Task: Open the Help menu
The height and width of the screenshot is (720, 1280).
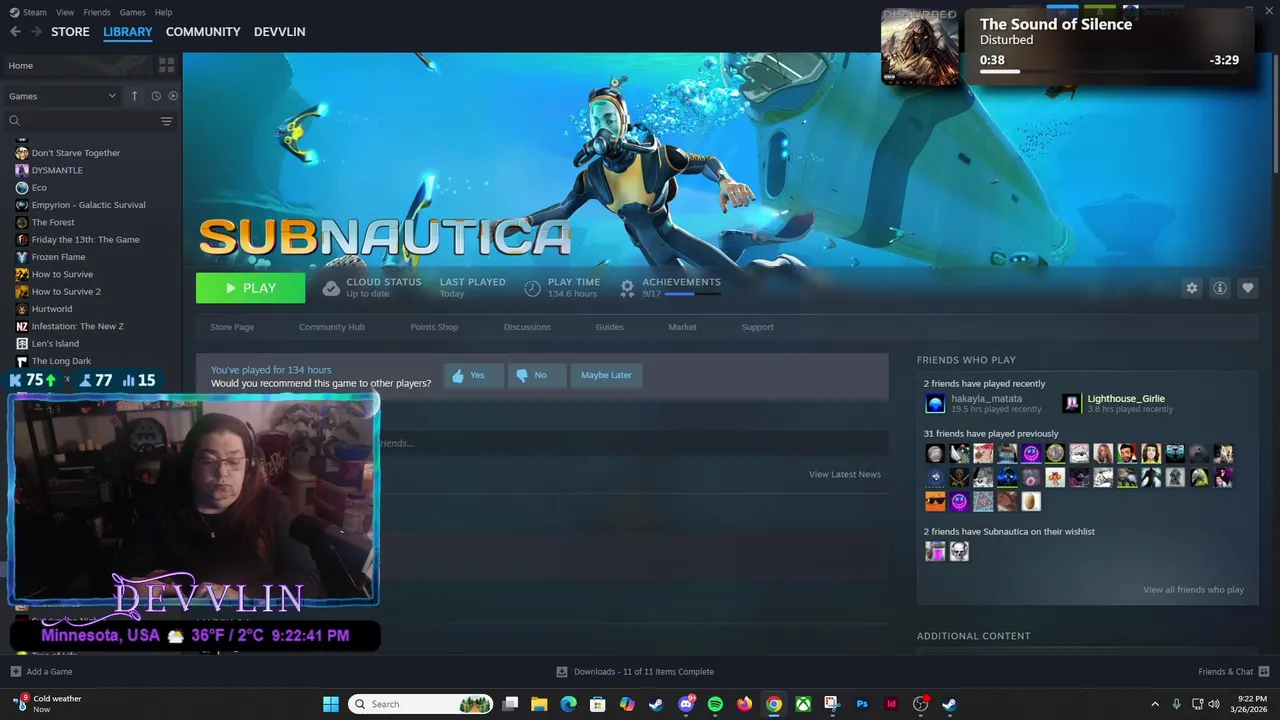Action: click(x=163, y=12)
